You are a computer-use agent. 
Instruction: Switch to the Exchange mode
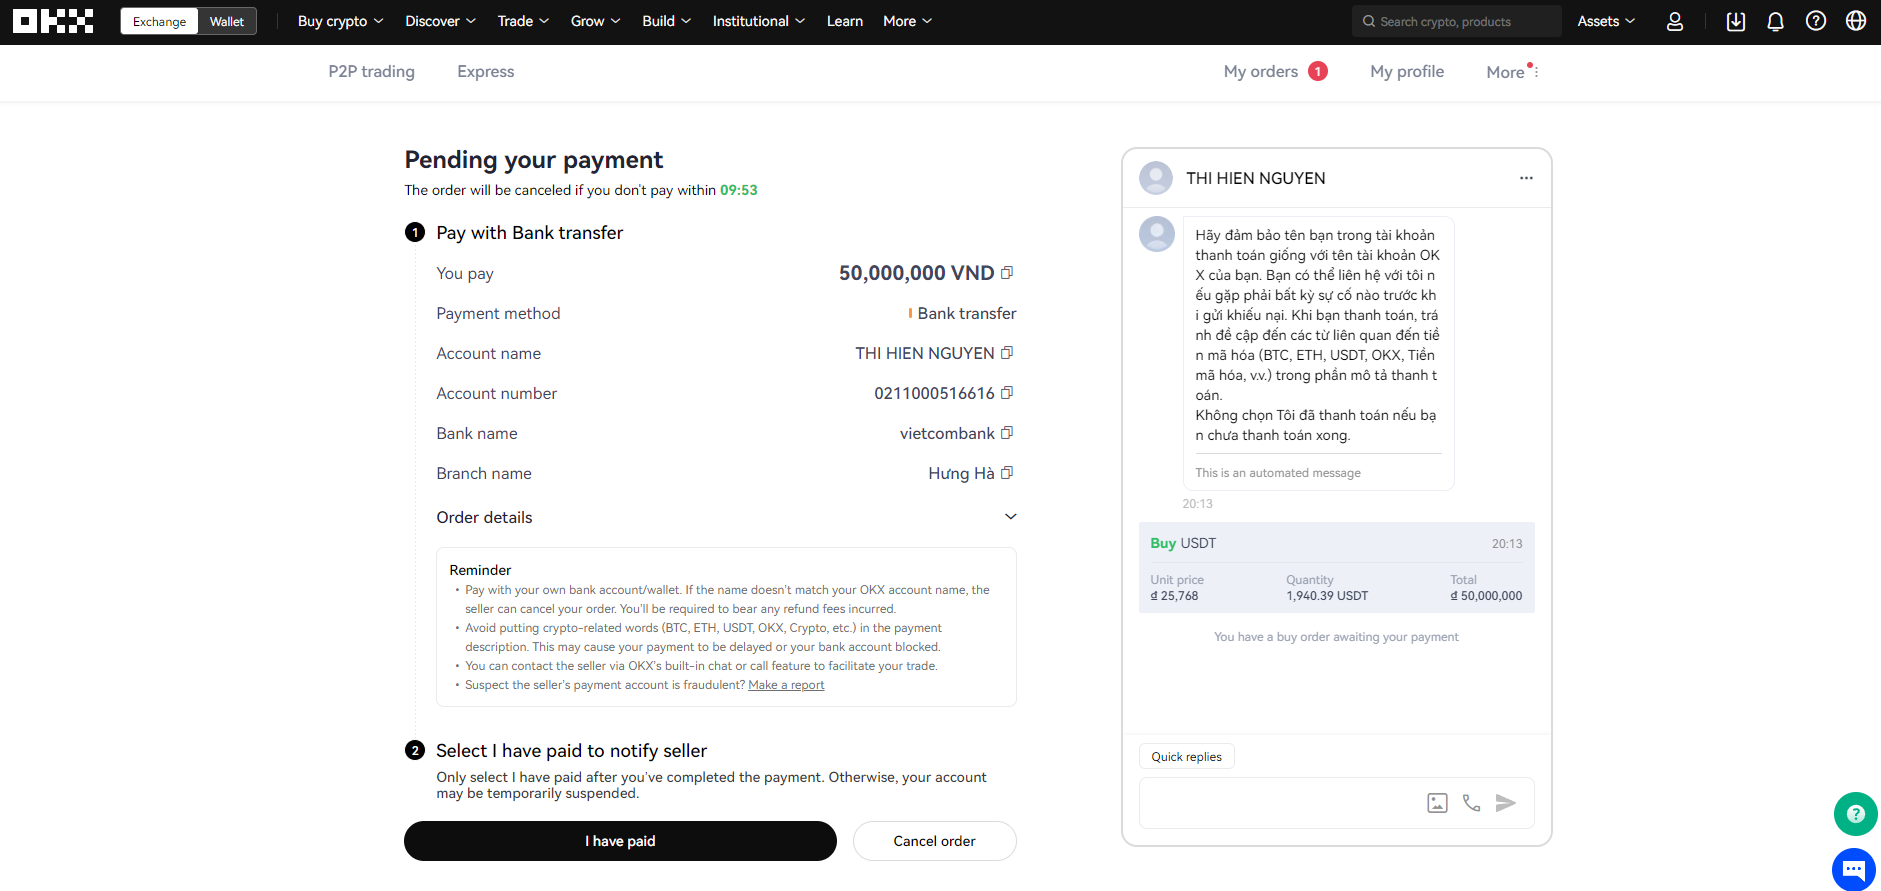click(159, 21)
